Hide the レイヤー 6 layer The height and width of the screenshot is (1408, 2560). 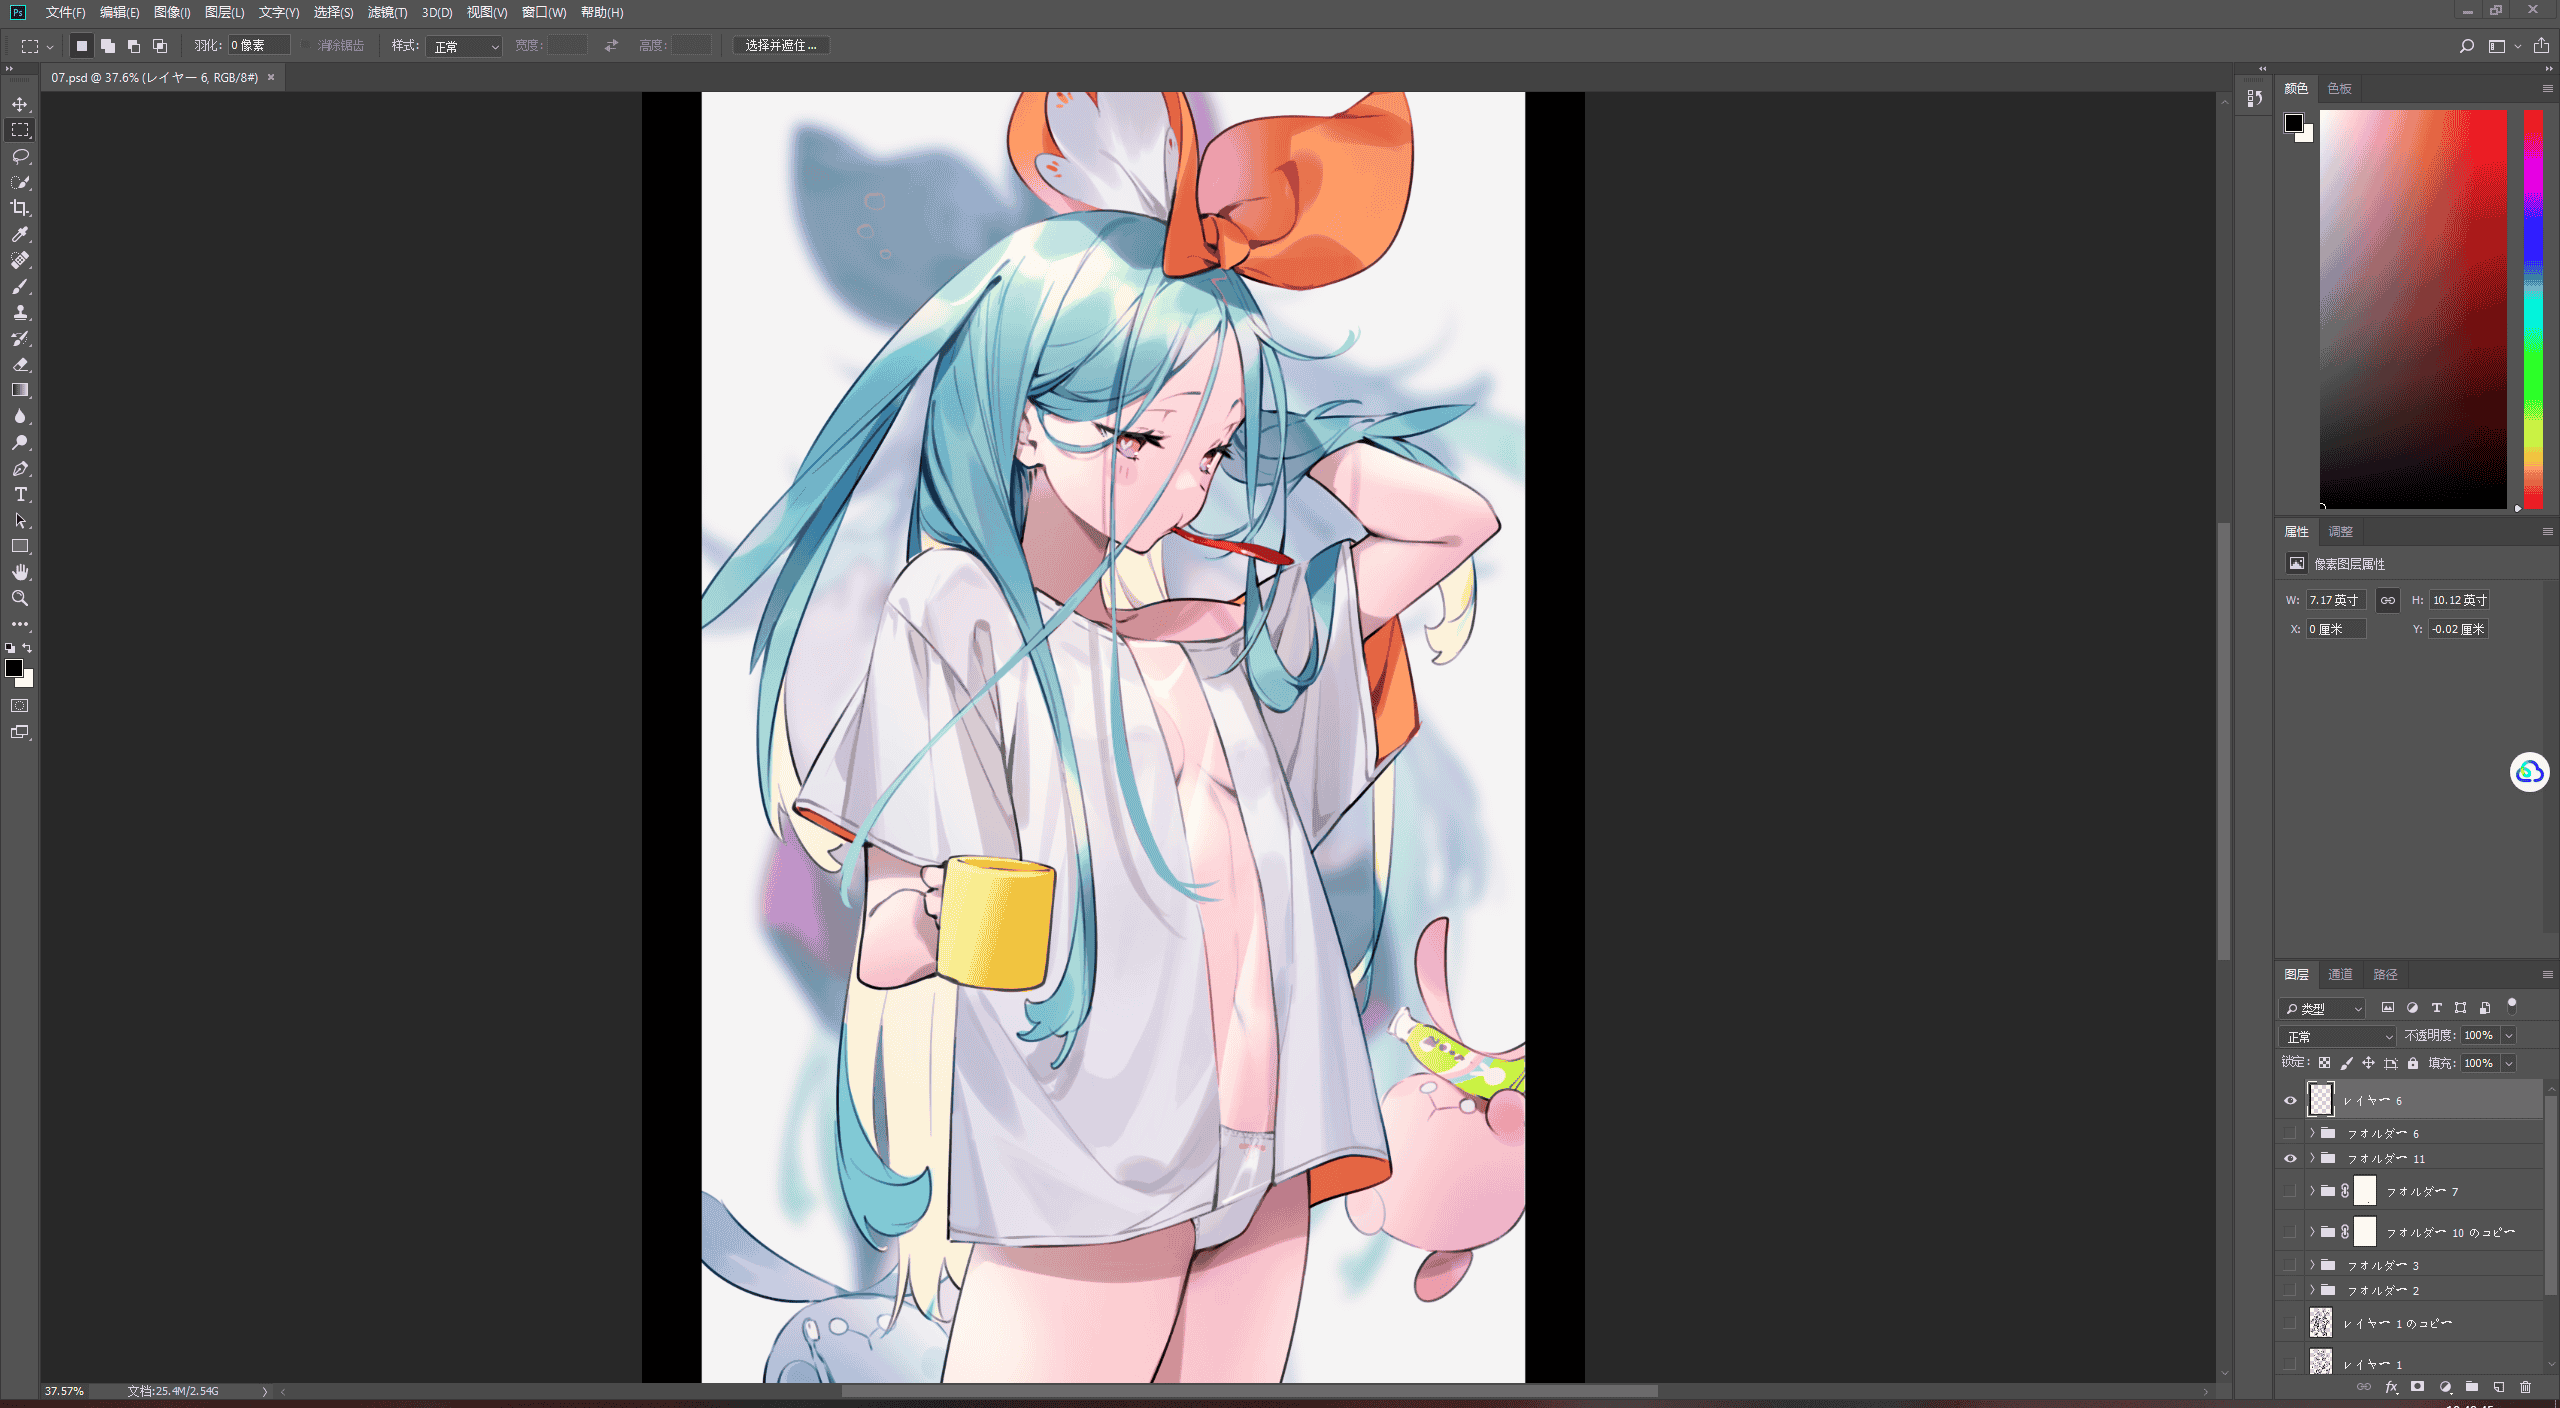click(x=2290, y=1100)
